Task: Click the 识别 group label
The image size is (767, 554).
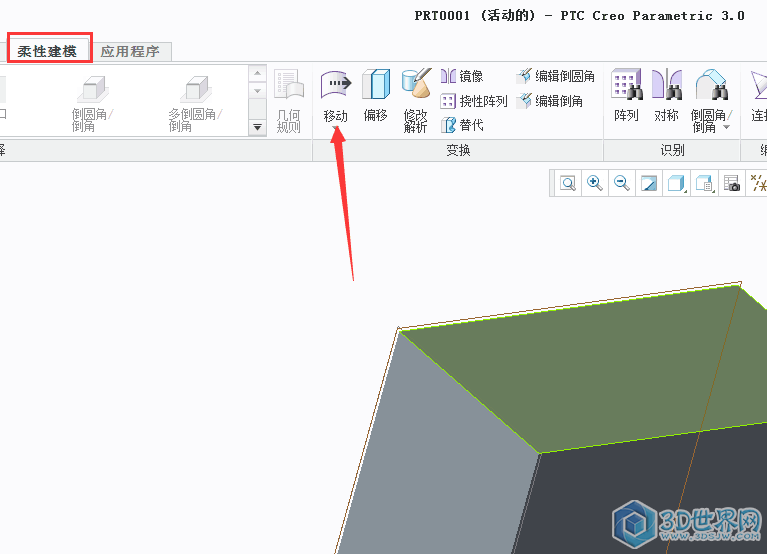Action: click(672, 150)
